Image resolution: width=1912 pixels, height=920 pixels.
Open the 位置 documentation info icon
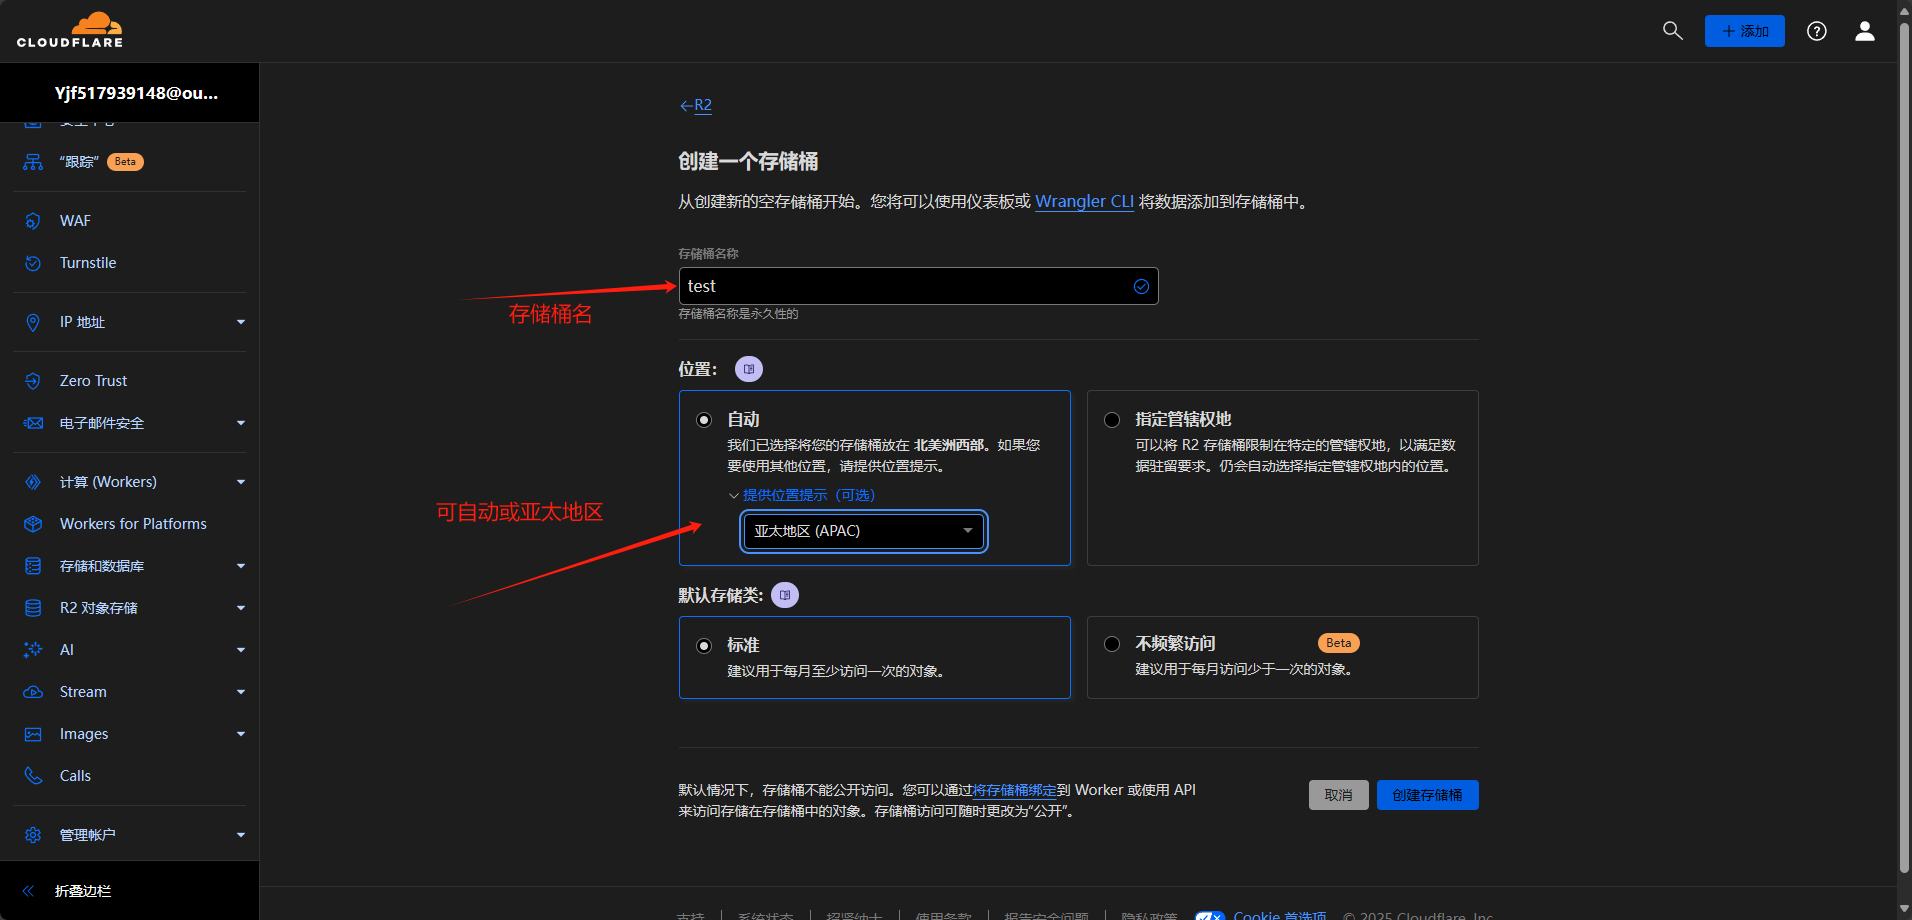point(749,369)
